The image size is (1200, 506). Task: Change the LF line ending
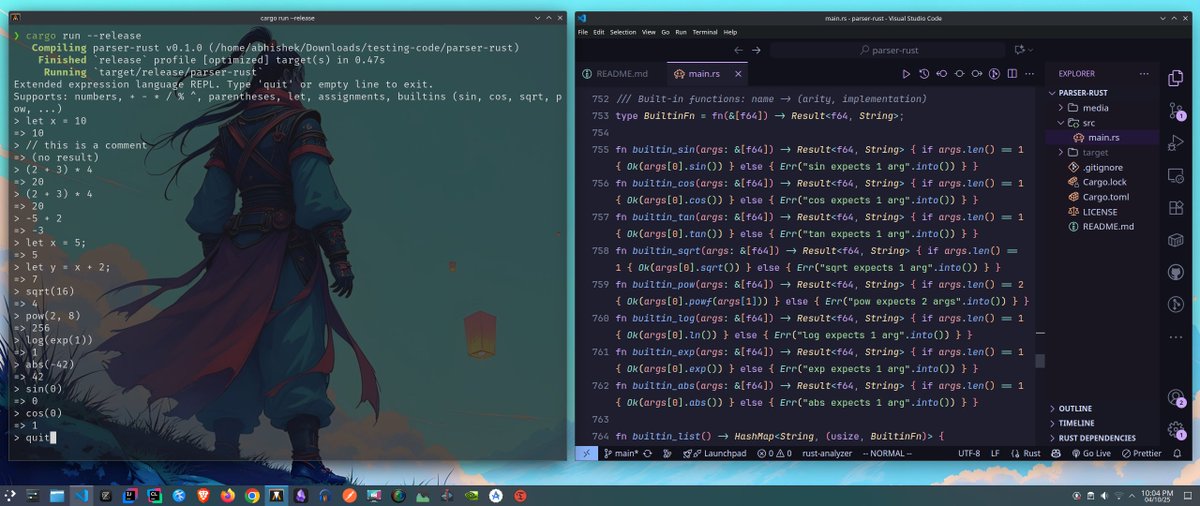(x=995, y=453)
